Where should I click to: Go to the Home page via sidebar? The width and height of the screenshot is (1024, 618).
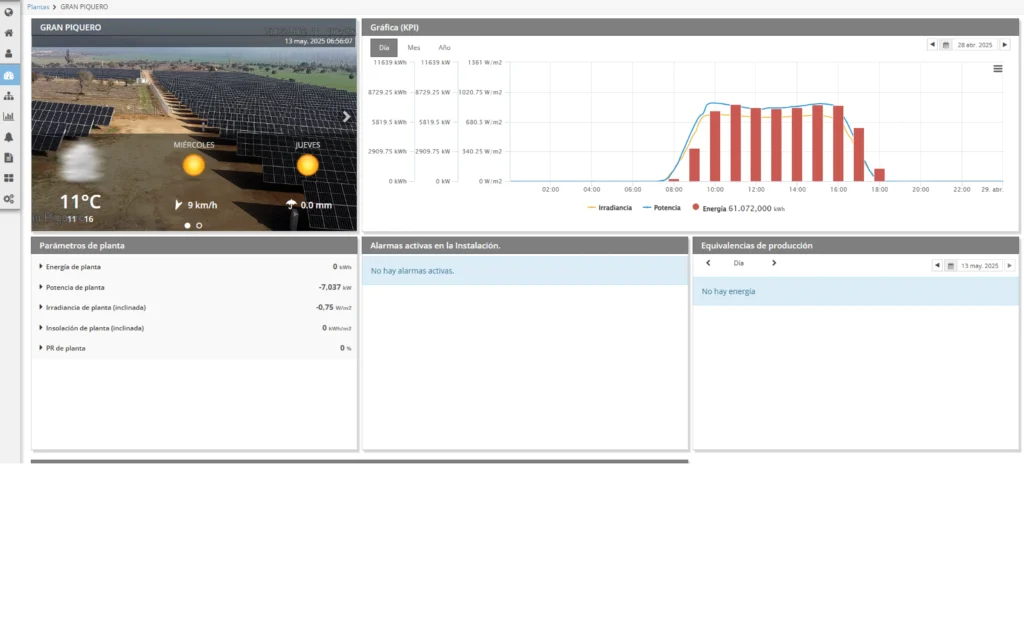tap(9, 33)
